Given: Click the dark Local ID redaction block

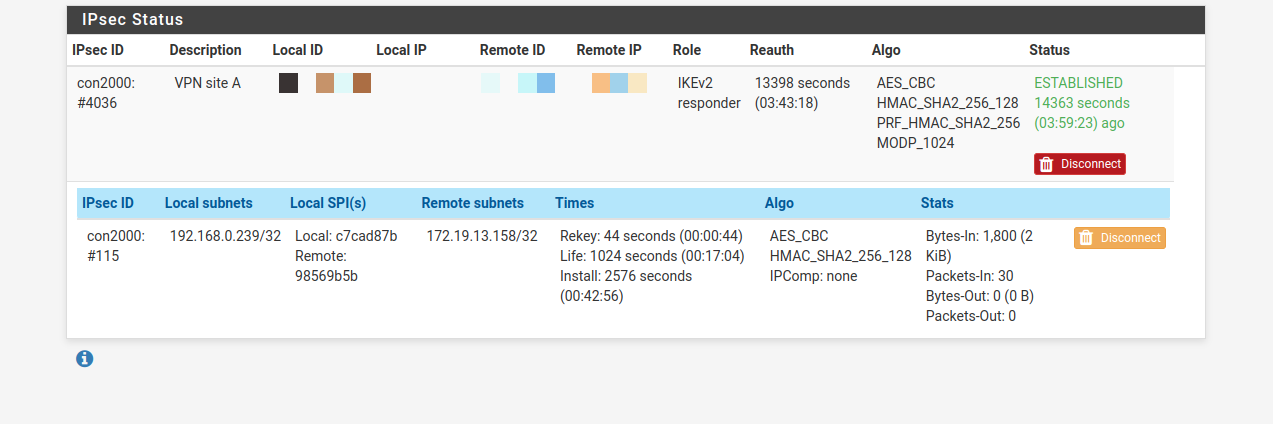Looking at the screenshot, I should click(x=288, y=83).
